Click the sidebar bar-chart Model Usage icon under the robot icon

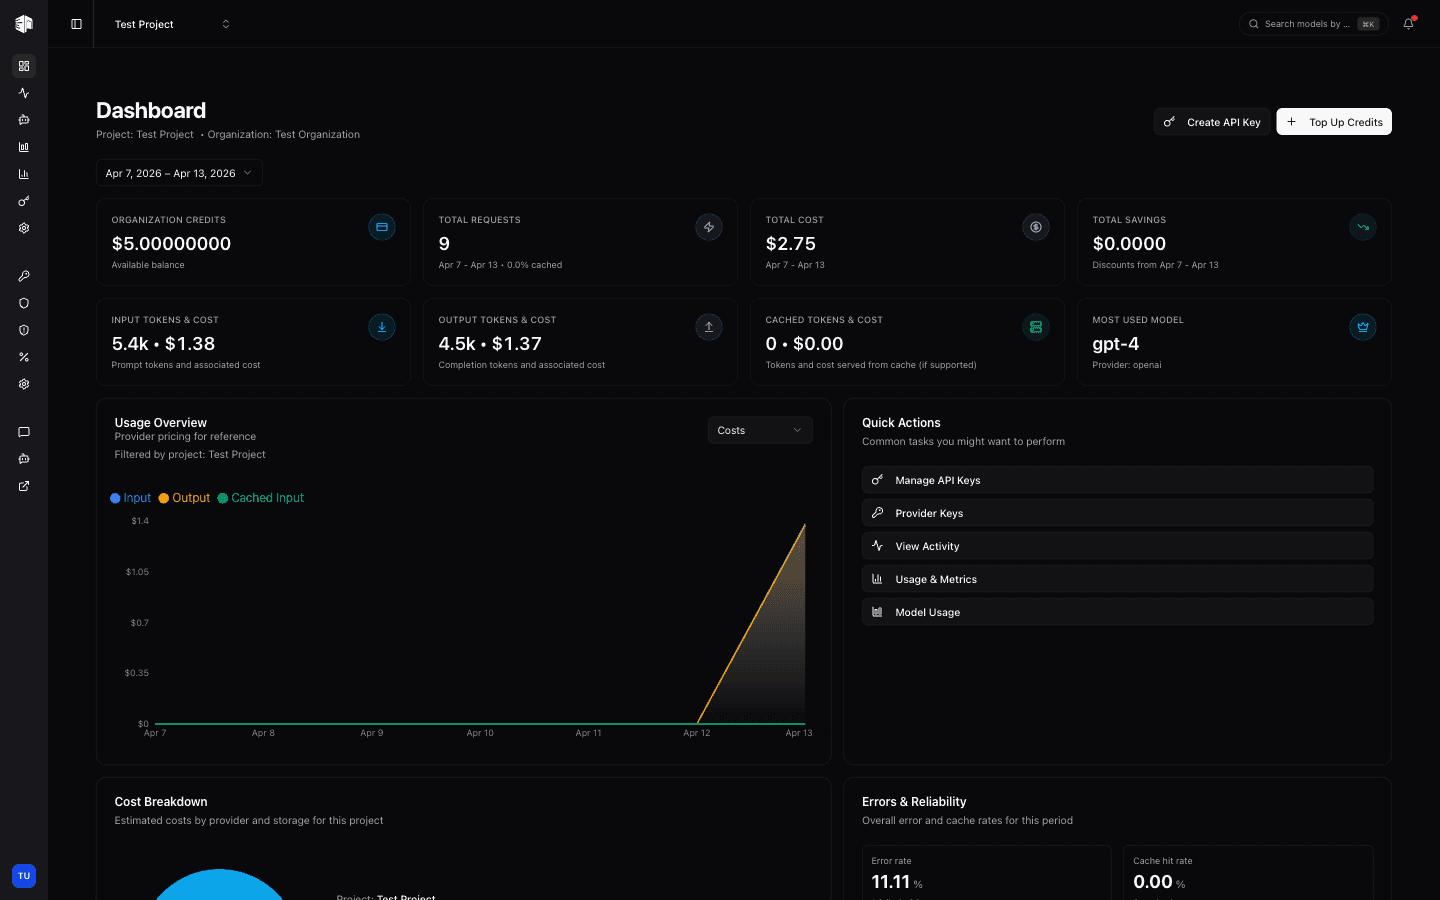click(24, 147)
